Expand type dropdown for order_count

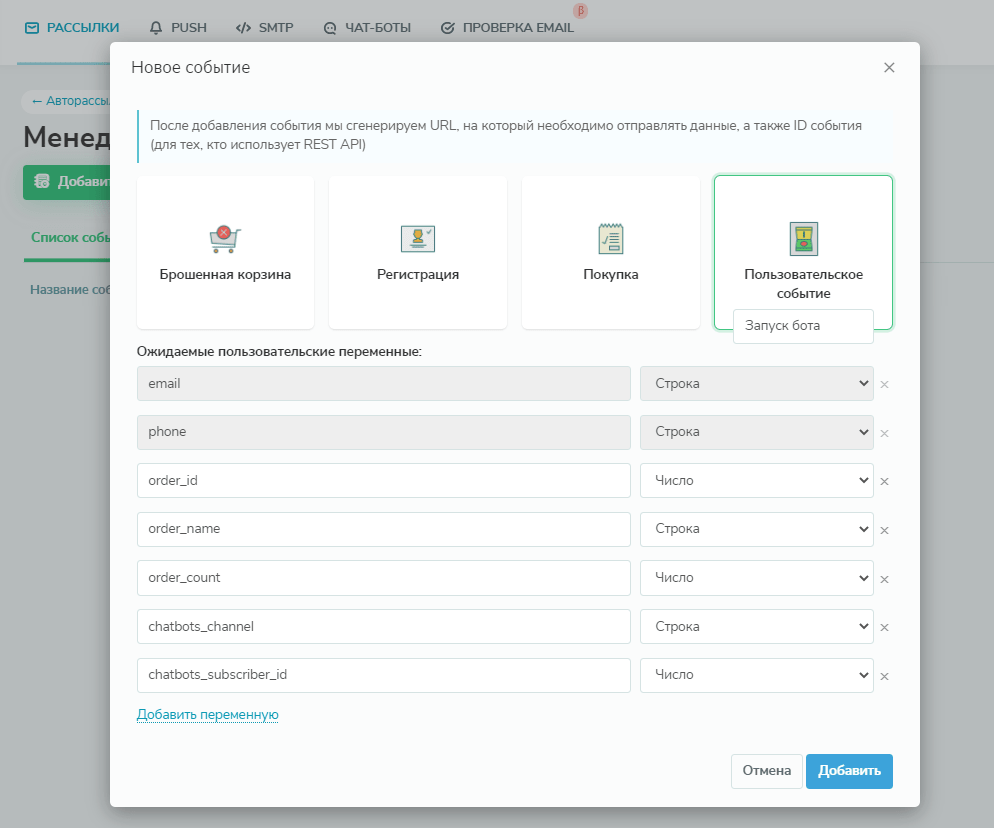pos(756,577)
